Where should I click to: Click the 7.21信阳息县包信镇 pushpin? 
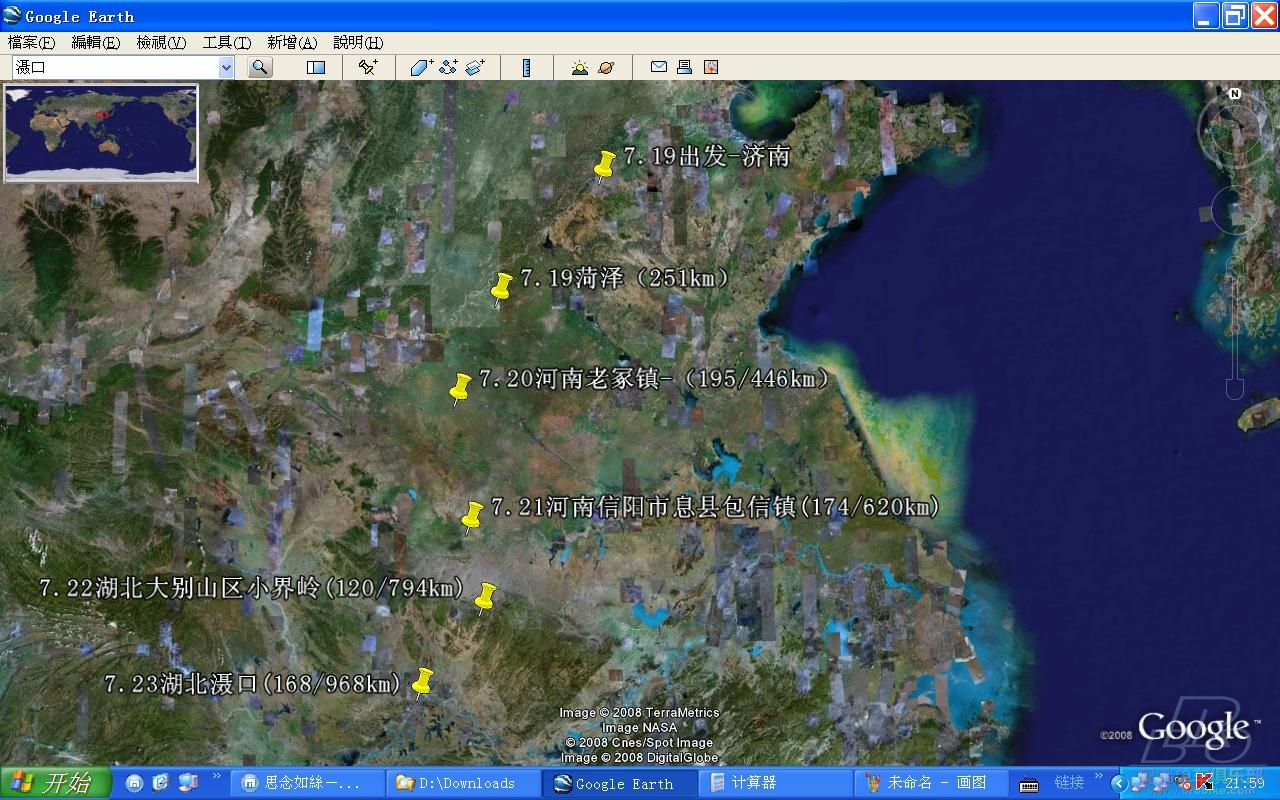471,517
